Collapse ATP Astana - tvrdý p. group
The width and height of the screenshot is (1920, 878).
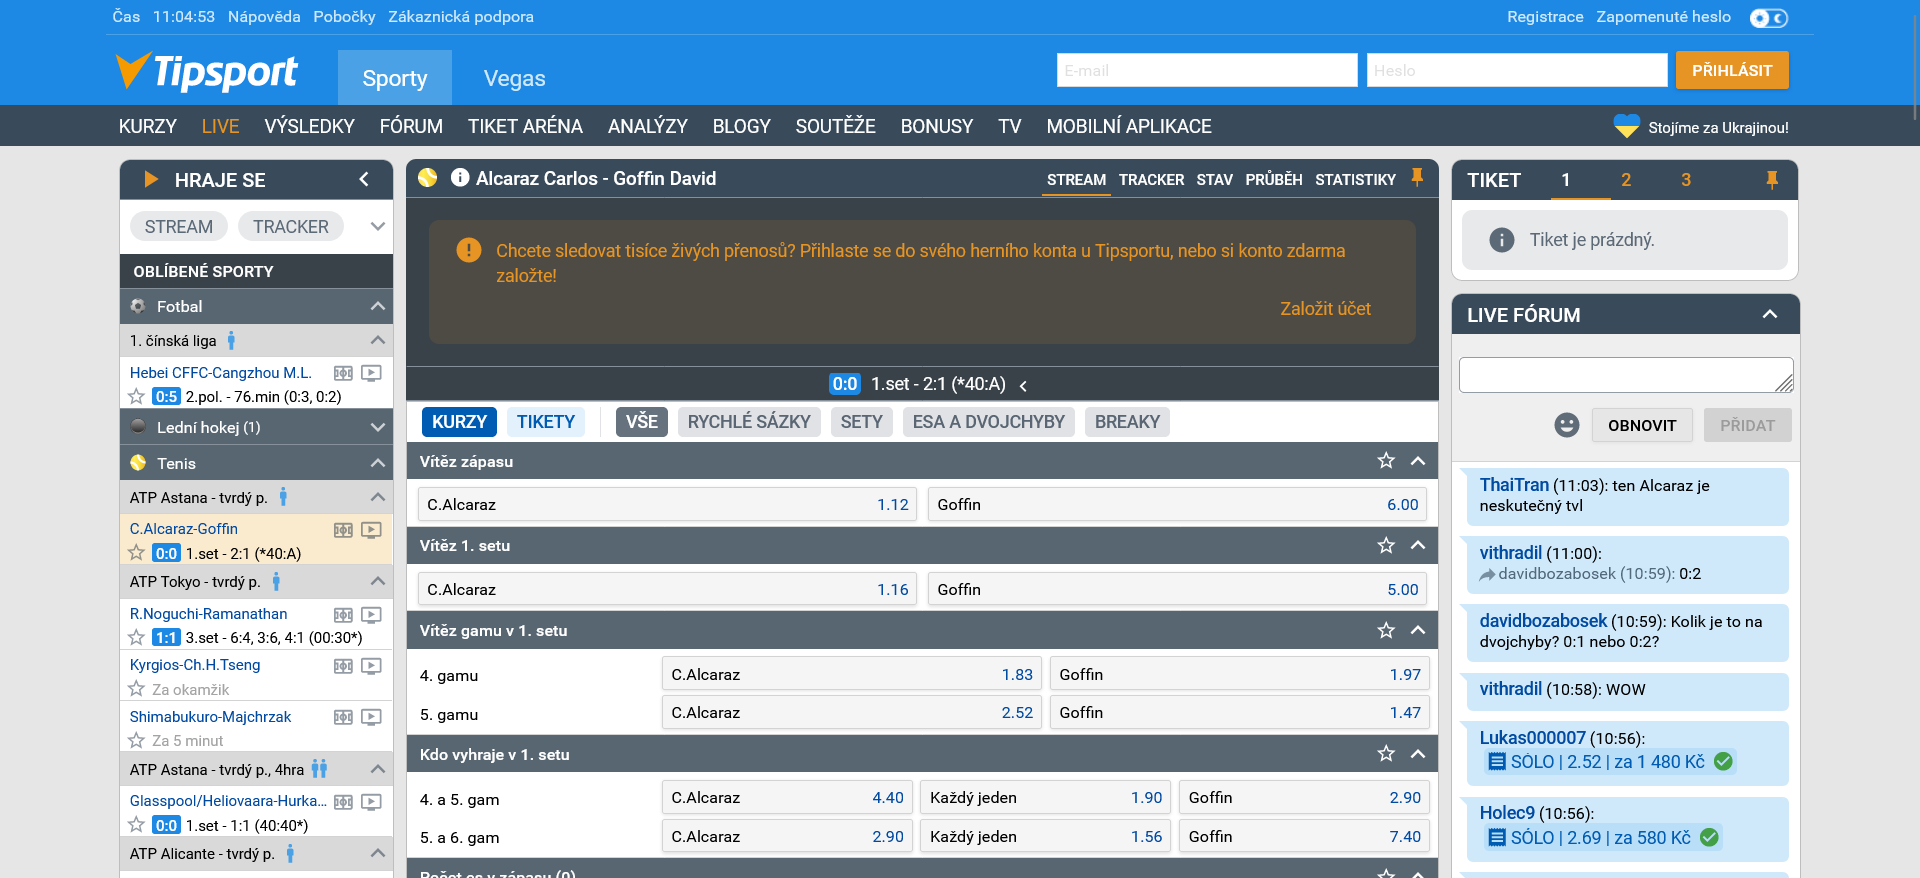(x=377, y=497)
